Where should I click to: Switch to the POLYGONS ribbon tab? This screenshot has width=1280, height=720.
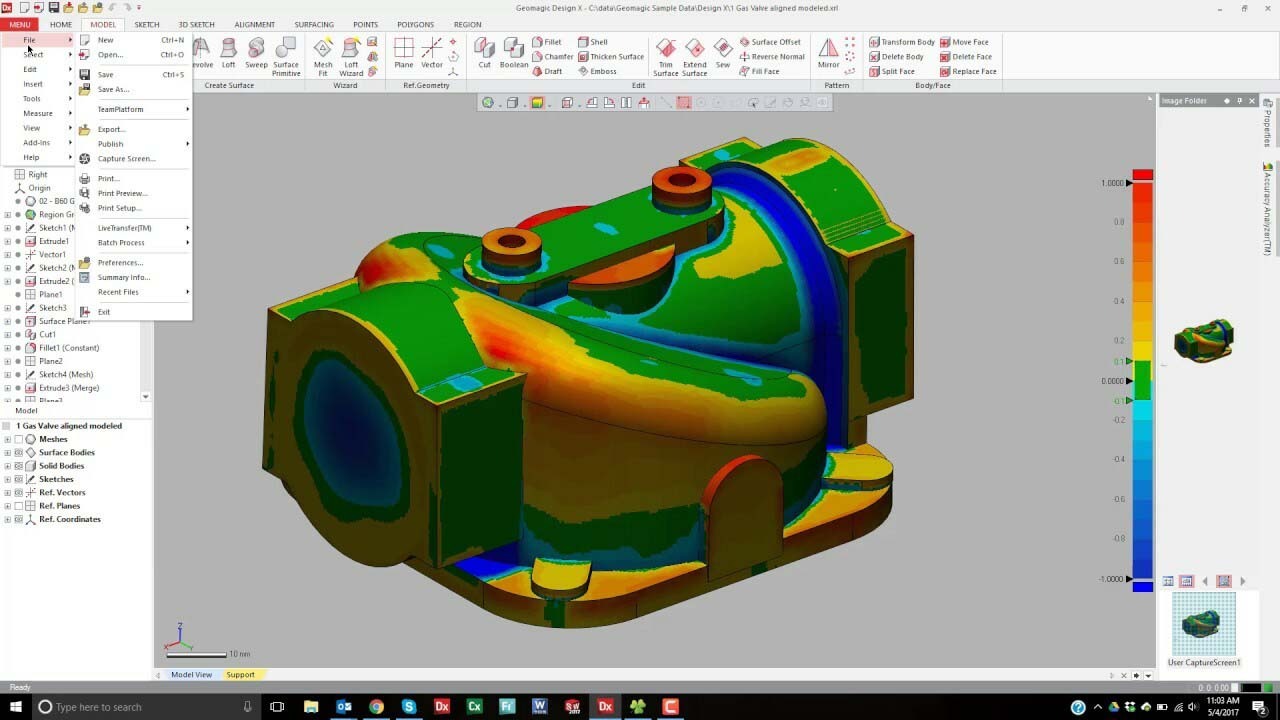pyautogui.click(x=416, y=24)
